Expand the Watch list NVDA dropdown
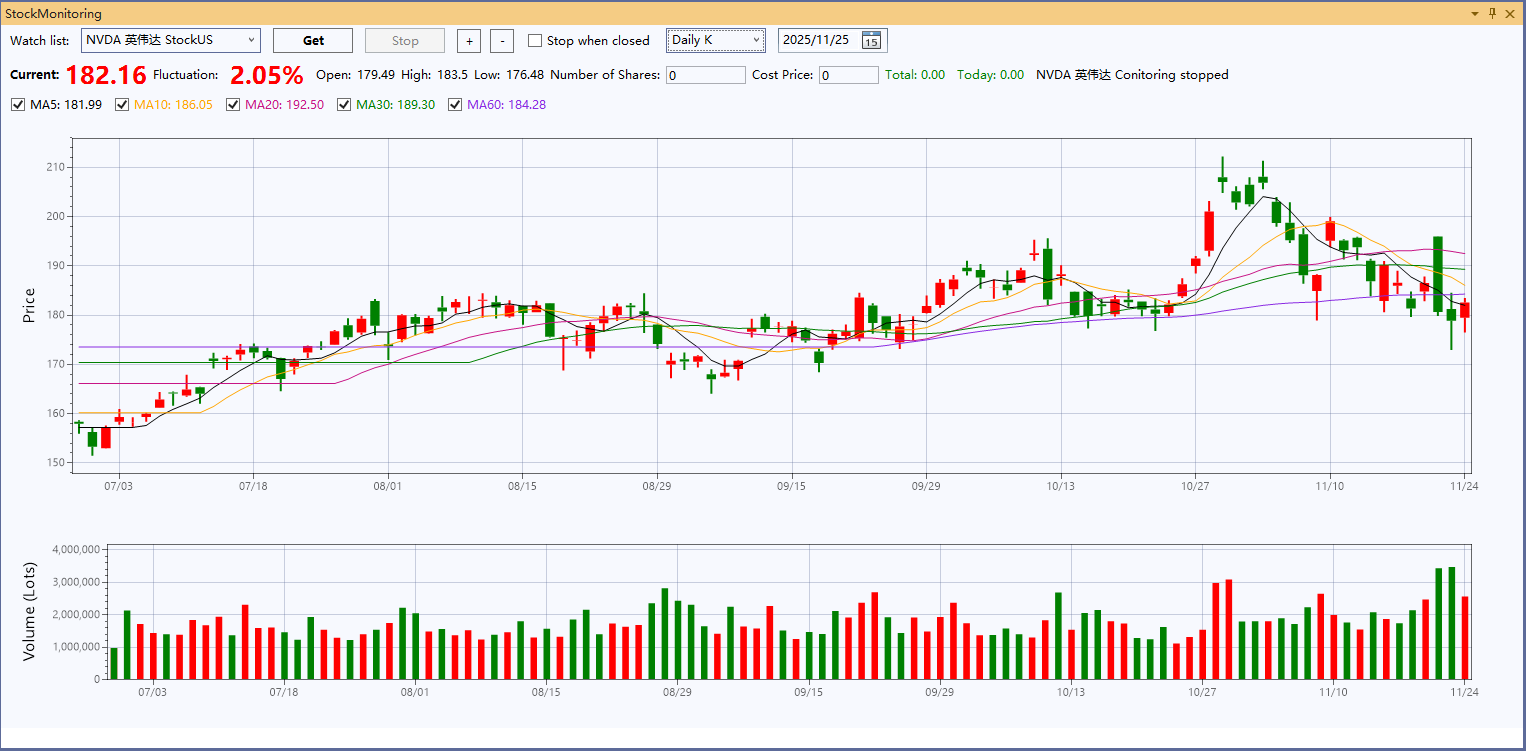 tap(250, 41)
